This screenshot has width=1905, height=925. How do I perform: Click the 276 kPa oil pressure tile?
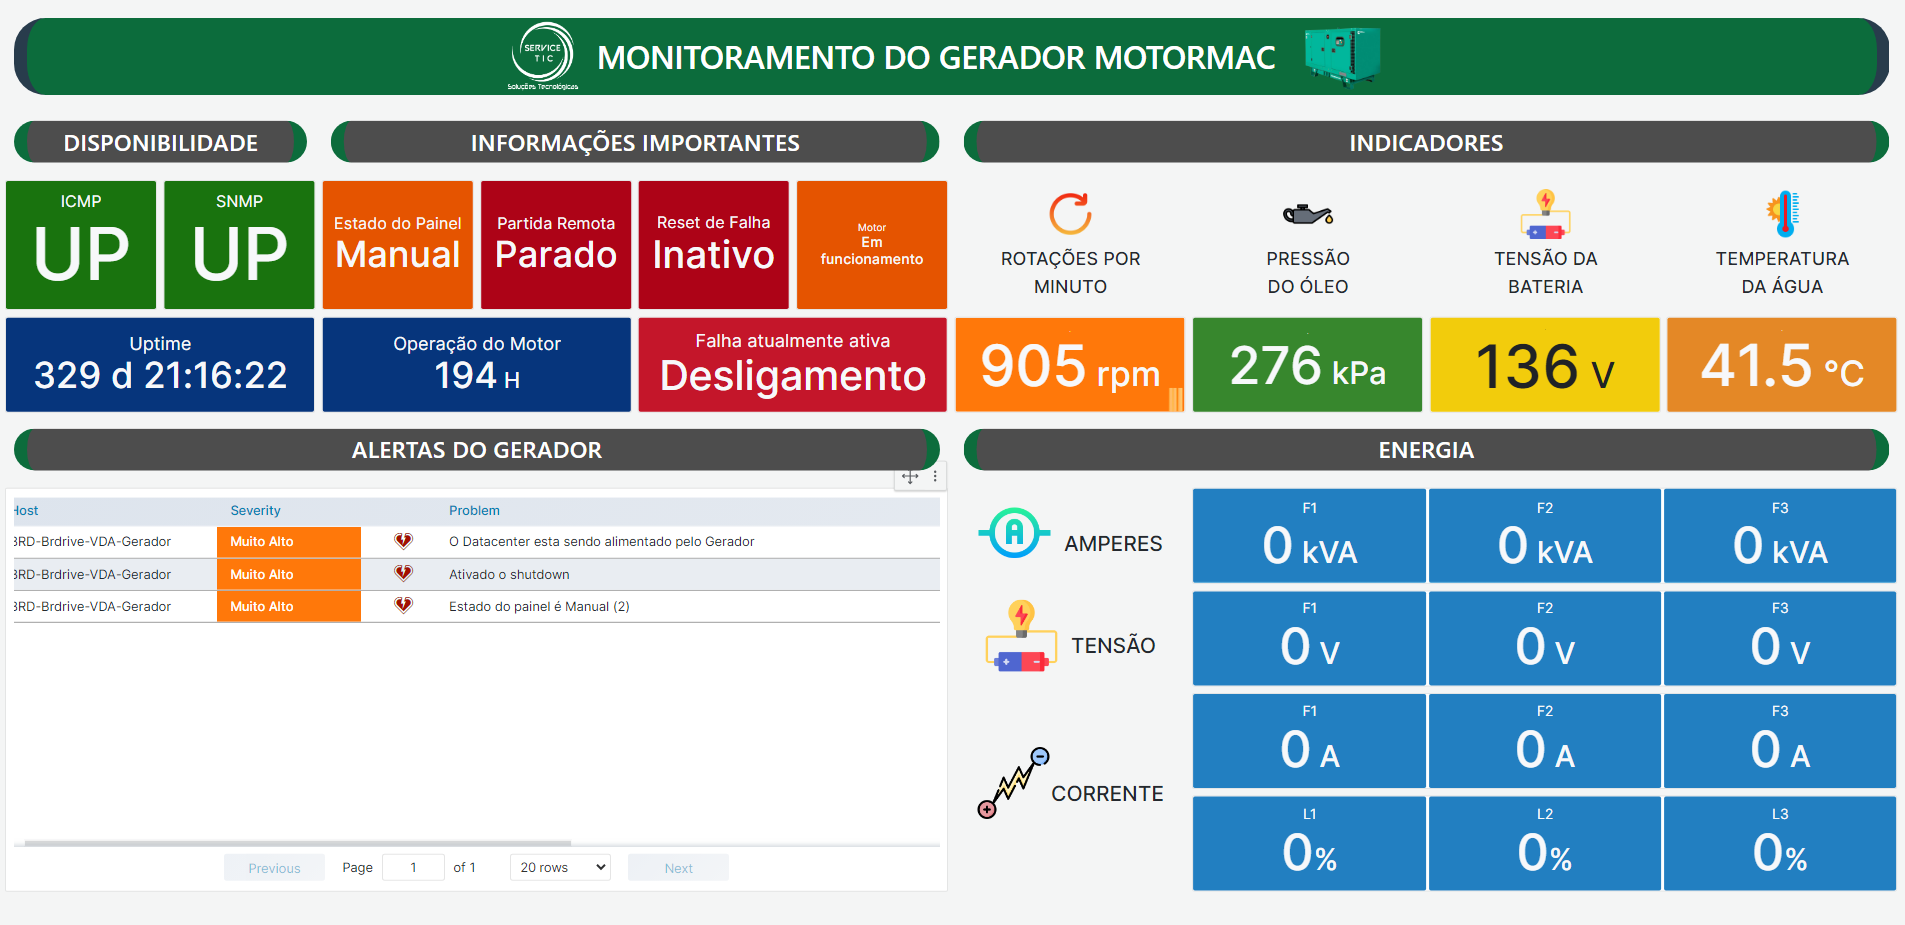[1308, 365]
